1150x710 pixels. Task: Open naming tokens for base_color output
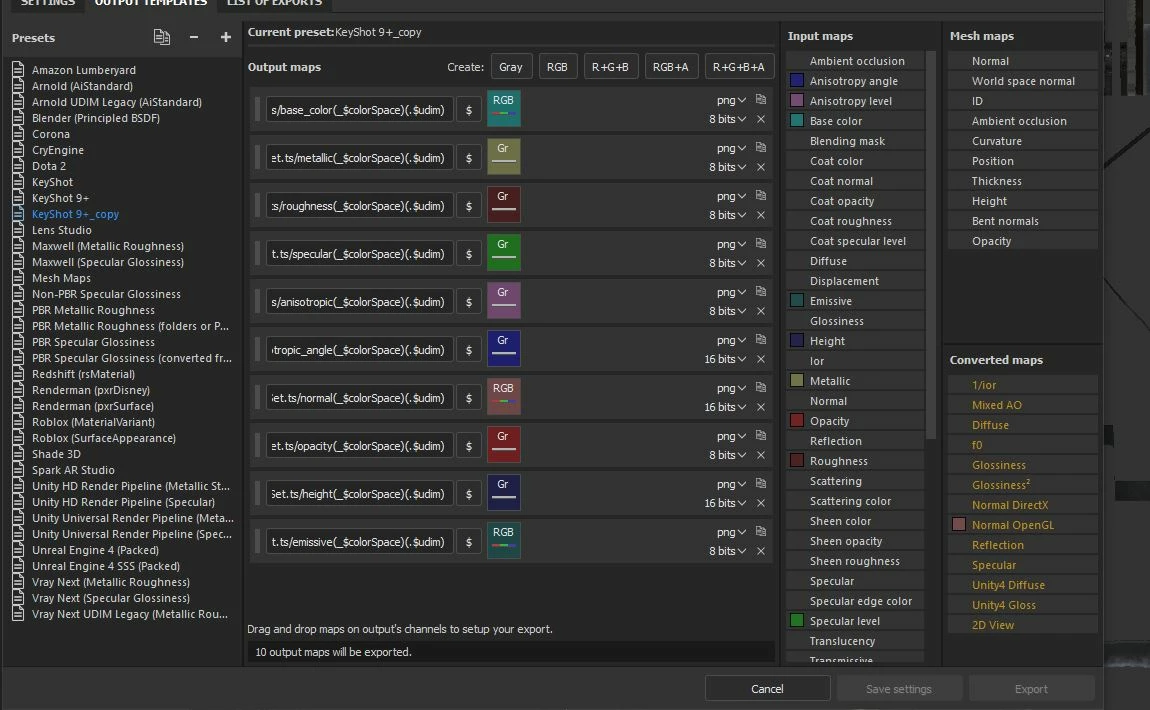469,110
